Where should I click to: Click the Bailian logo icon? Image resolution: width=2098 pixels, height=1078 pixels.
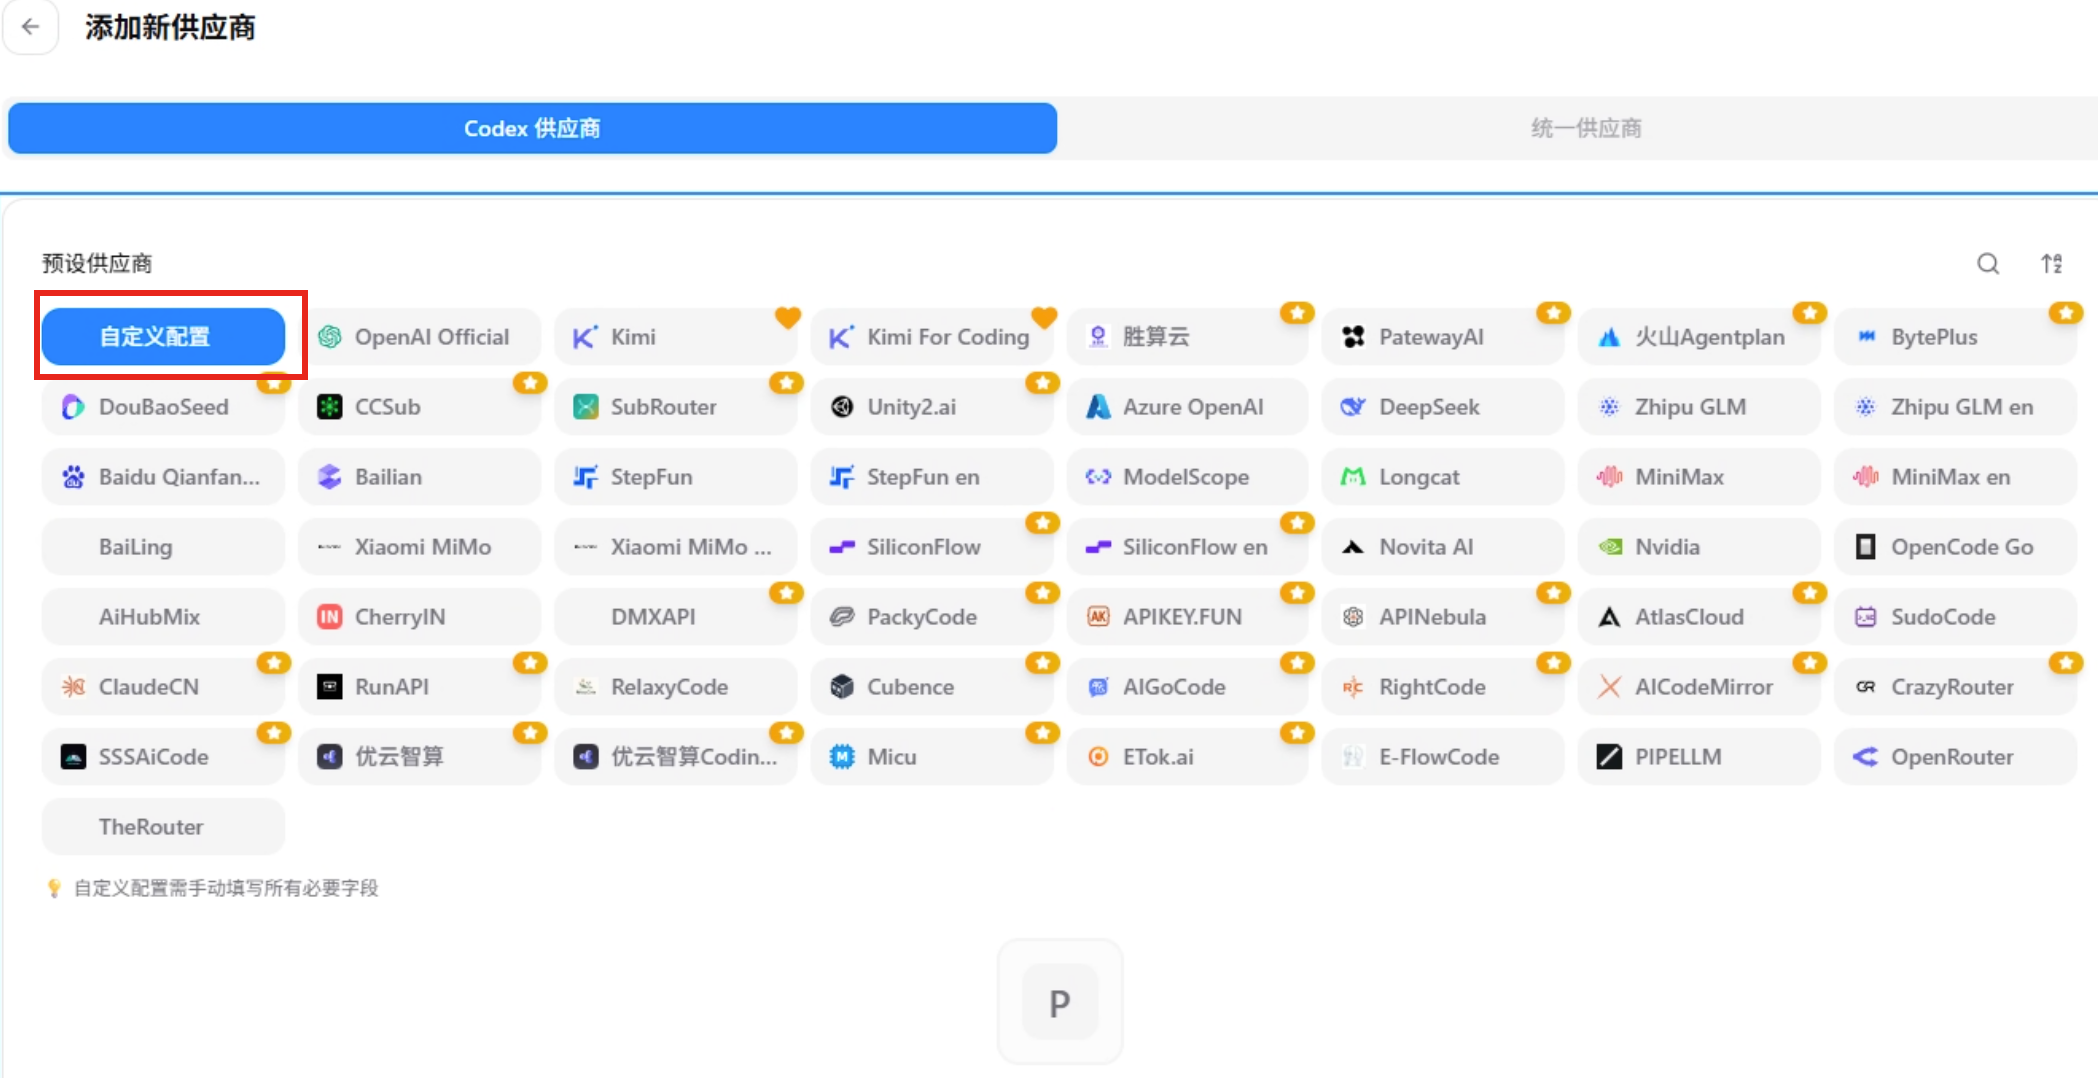[329, 477]
